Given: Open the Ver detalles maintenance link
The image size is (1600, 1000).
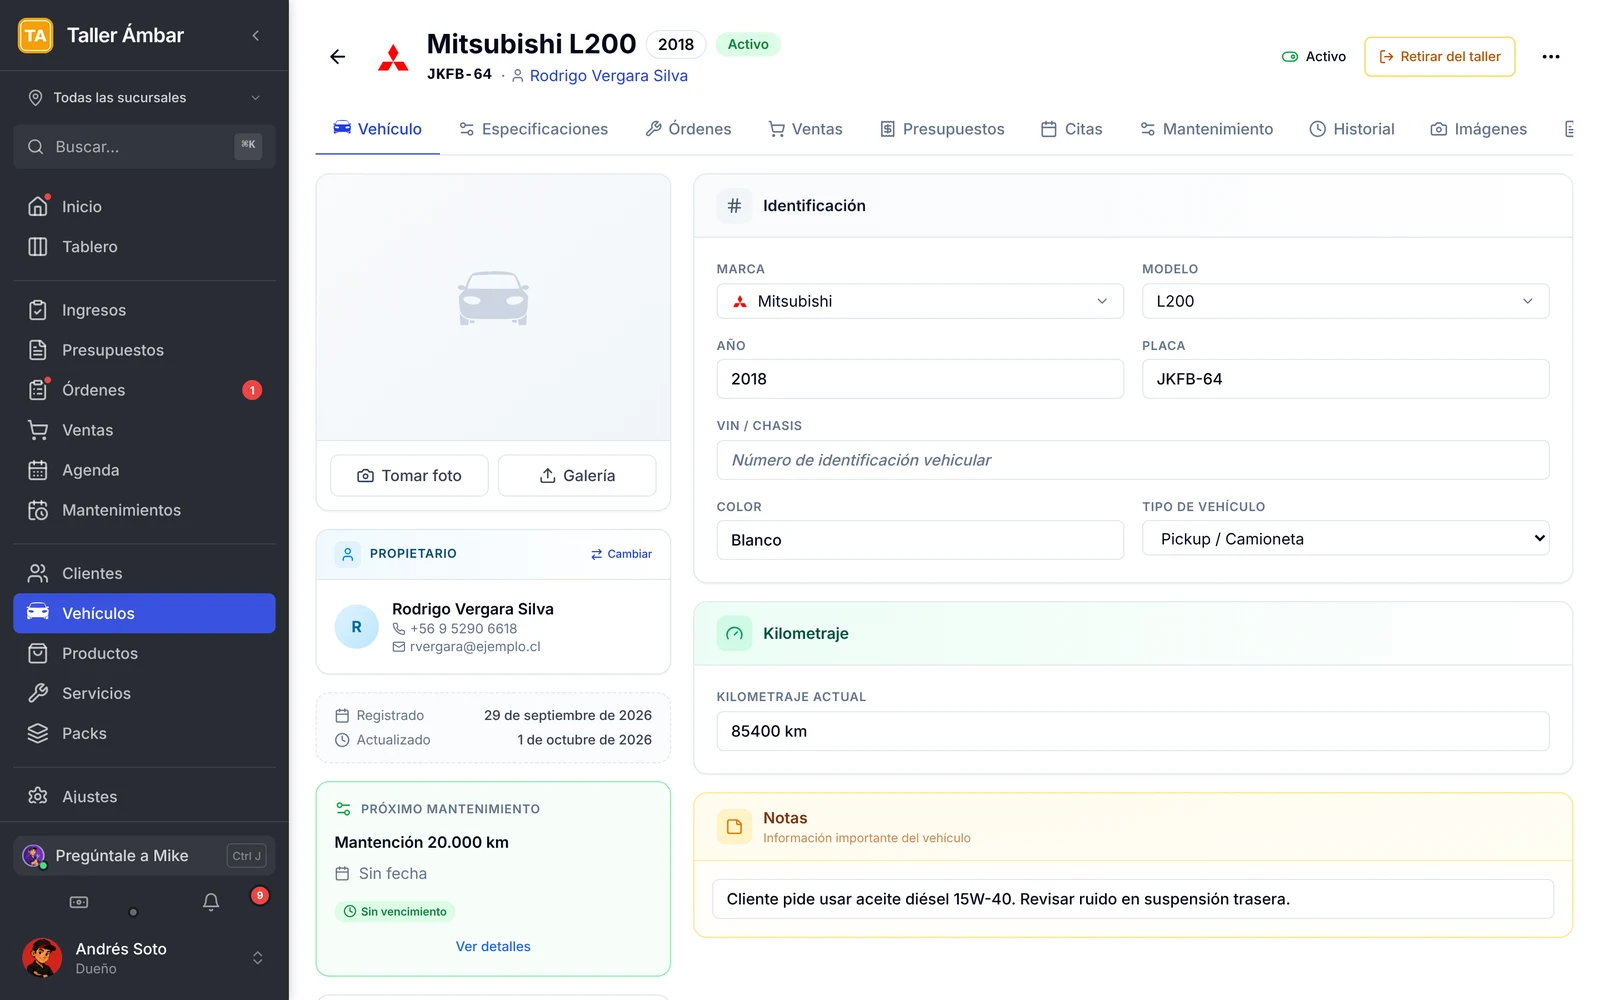Looking at the screenshot, I should coord(493,947).
